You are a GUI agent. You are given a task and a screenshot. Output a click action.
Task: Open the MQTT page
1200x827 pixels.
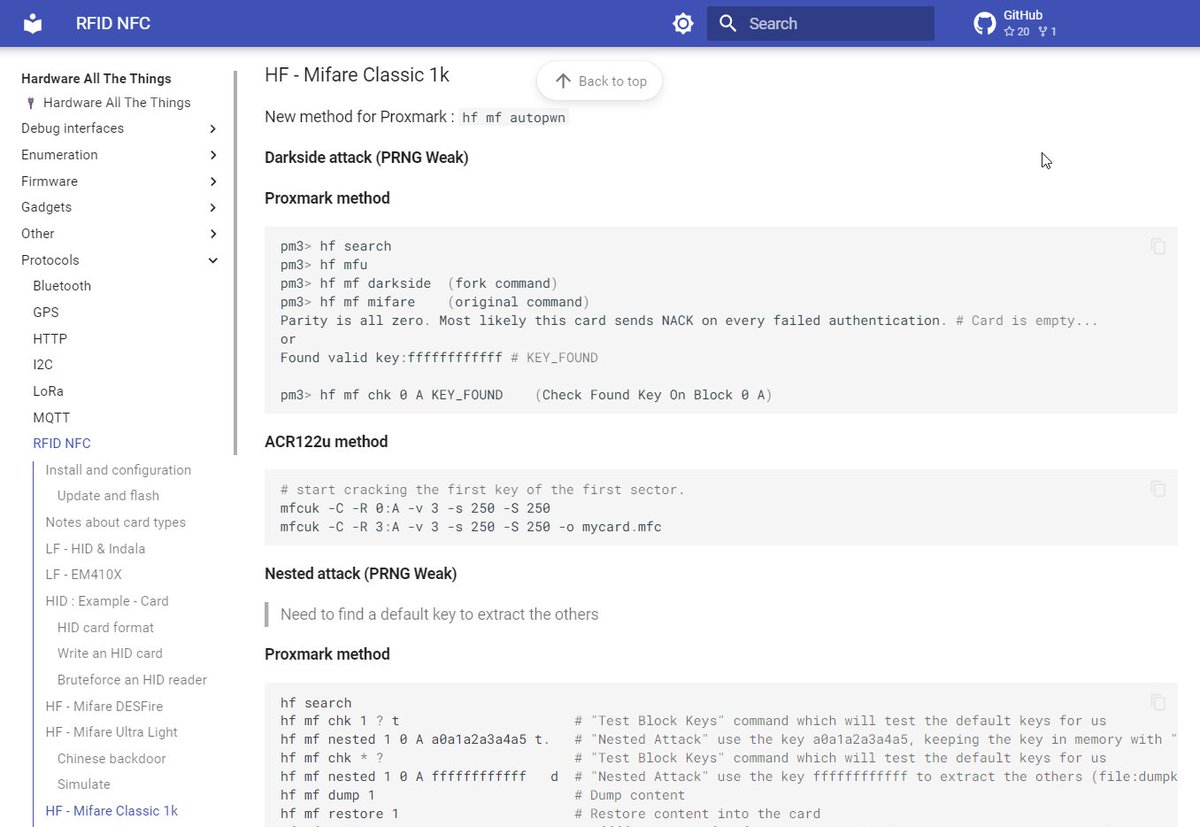[x=51, y=418]
